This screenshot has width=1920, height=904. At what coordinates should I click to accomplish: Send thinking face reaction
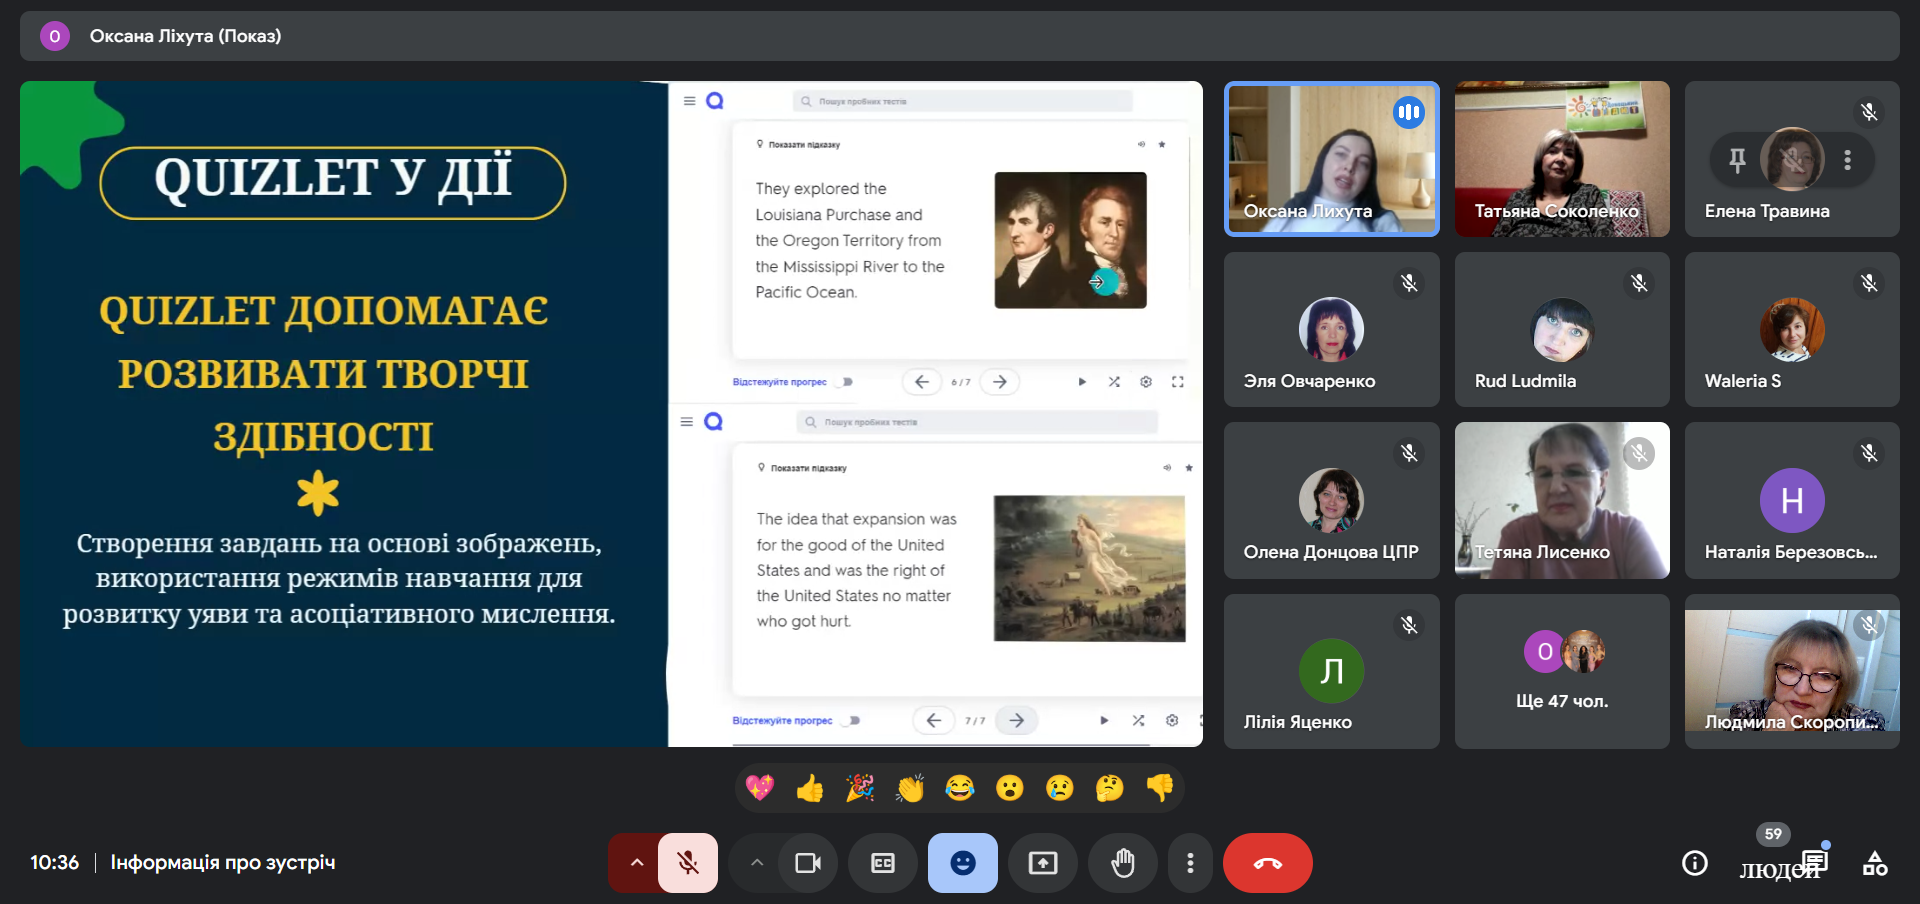tap(1110, 788)
